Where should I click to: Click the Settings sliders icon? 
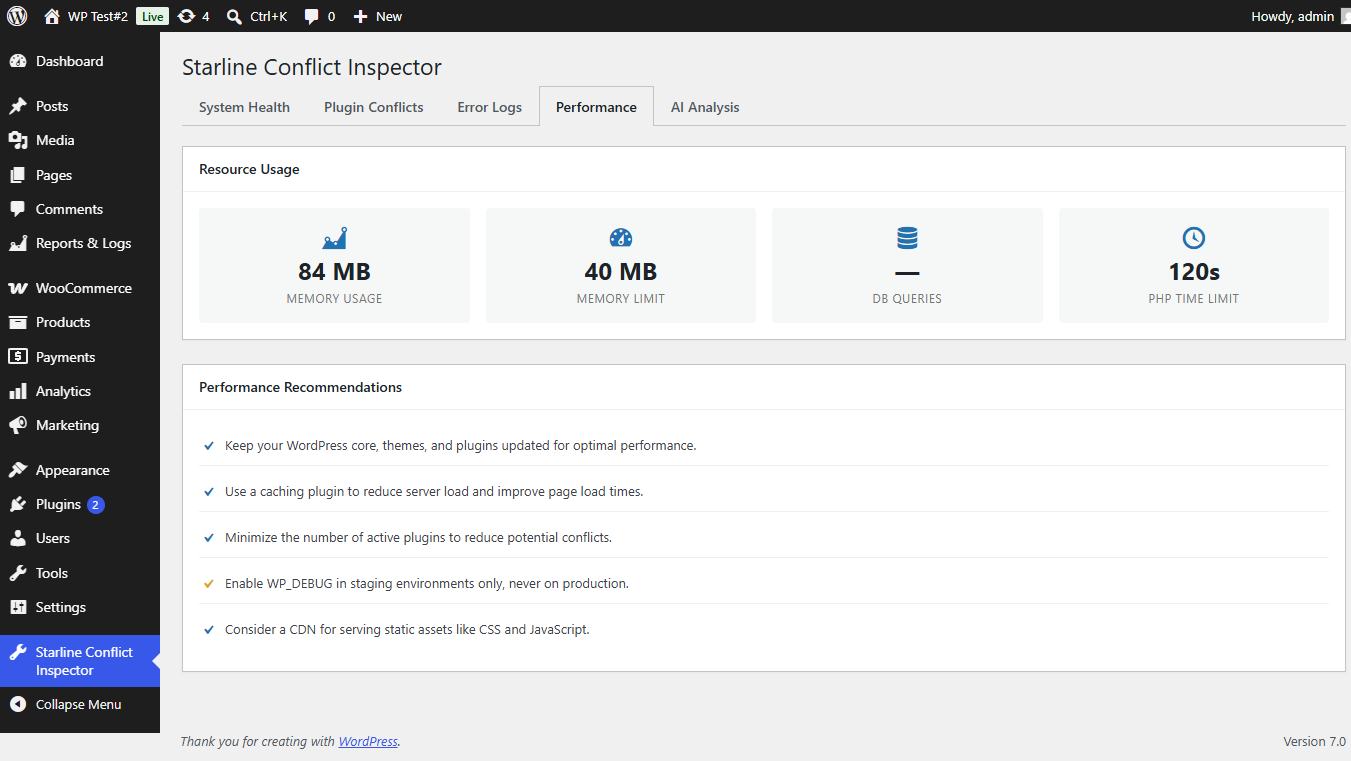click(18, 607)
